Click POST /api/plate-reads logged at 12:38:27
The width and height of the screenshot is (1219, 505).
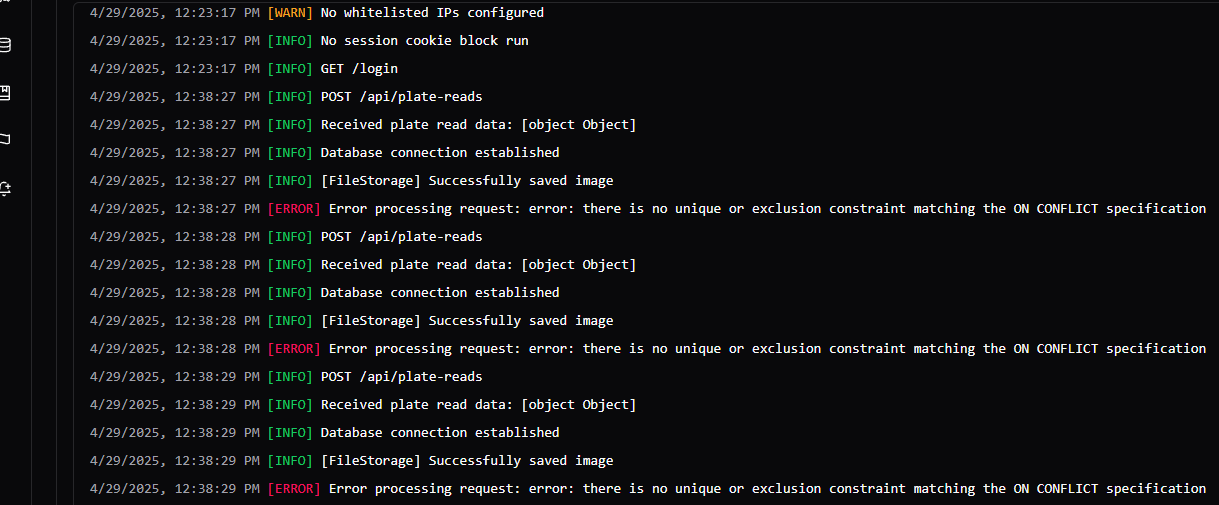[x=401, y=97]
